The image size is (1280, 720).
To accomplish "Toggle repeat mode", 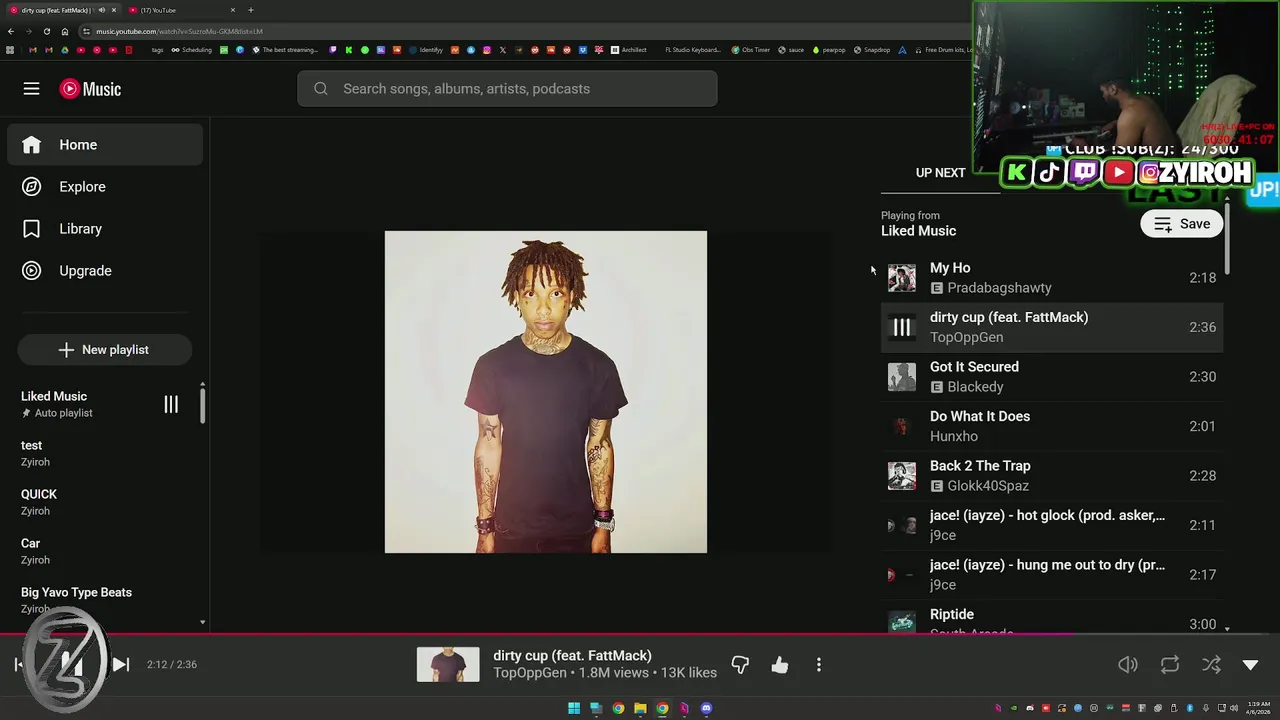I will [x=1170, y=665].
